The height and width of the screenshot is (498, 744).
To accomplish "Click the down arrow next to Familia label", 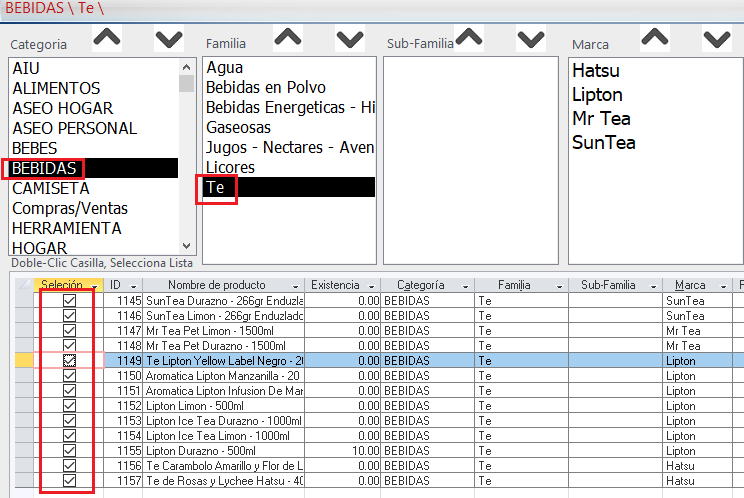I will tap(350, 39).
